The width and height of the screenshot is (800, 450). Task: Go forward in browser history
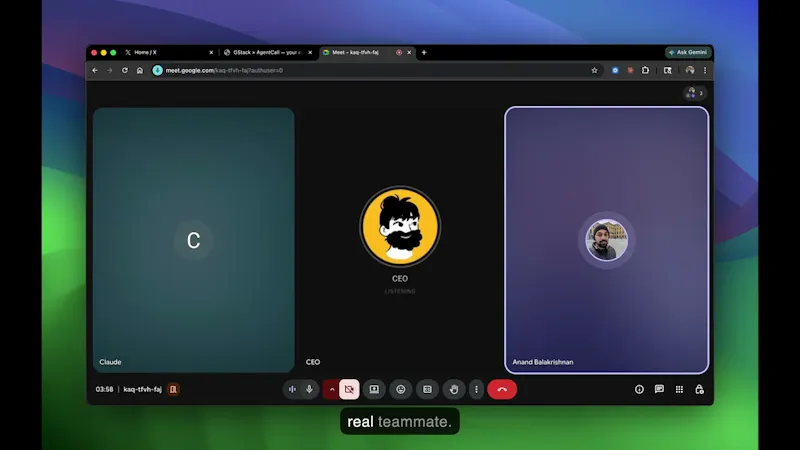[x=110, y=70]
